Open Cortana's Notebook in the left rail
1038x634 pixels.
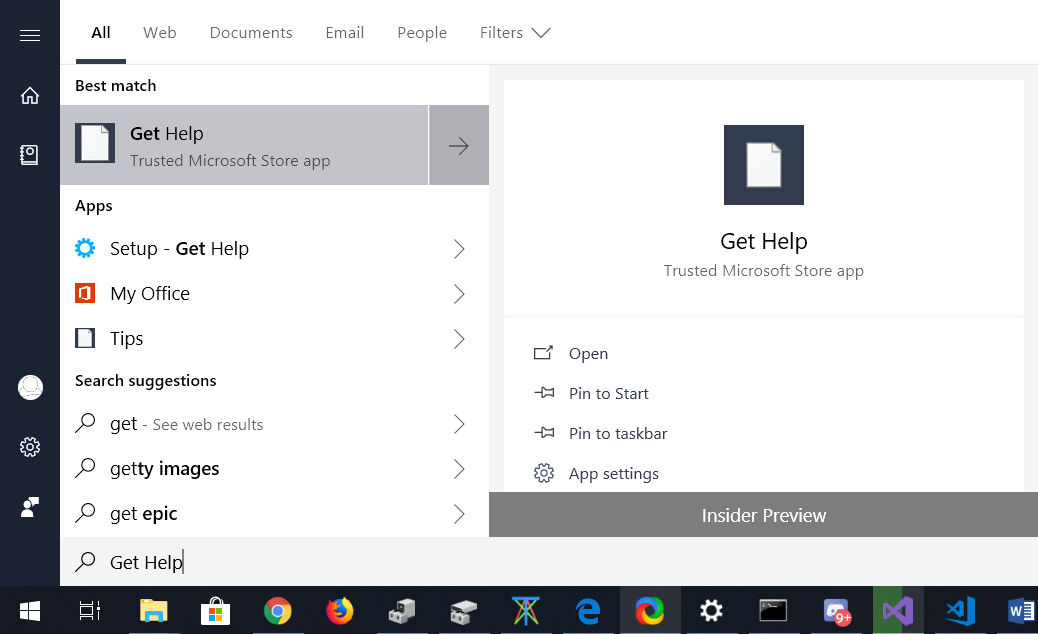29,154
